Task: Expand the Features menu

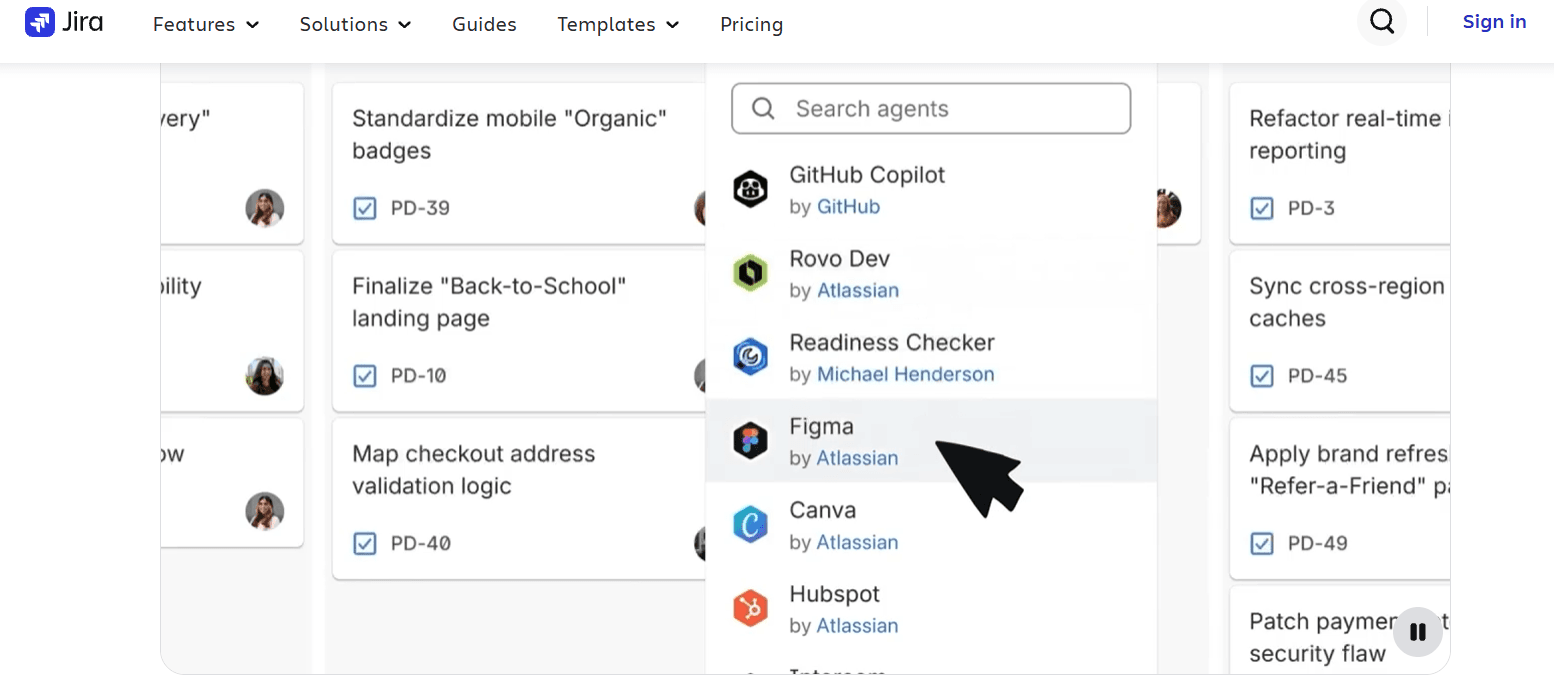Action: 206,24
